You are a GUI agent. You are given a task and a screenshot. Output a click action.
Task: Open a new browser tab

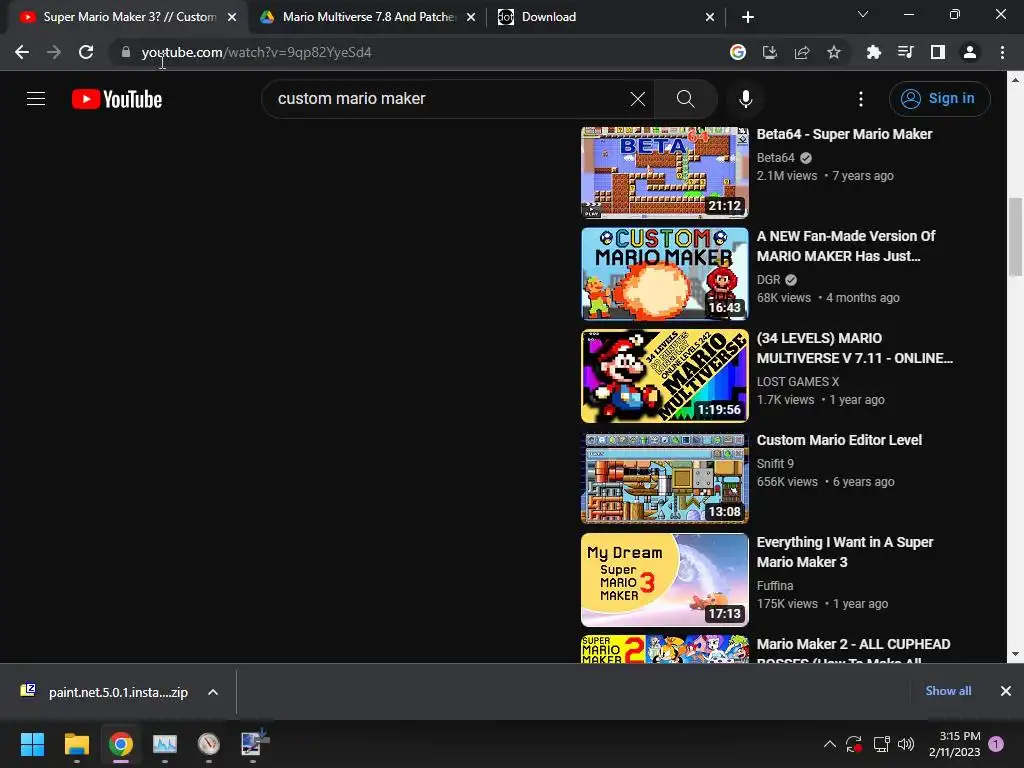pyautogui.click(x=748, y=17)
